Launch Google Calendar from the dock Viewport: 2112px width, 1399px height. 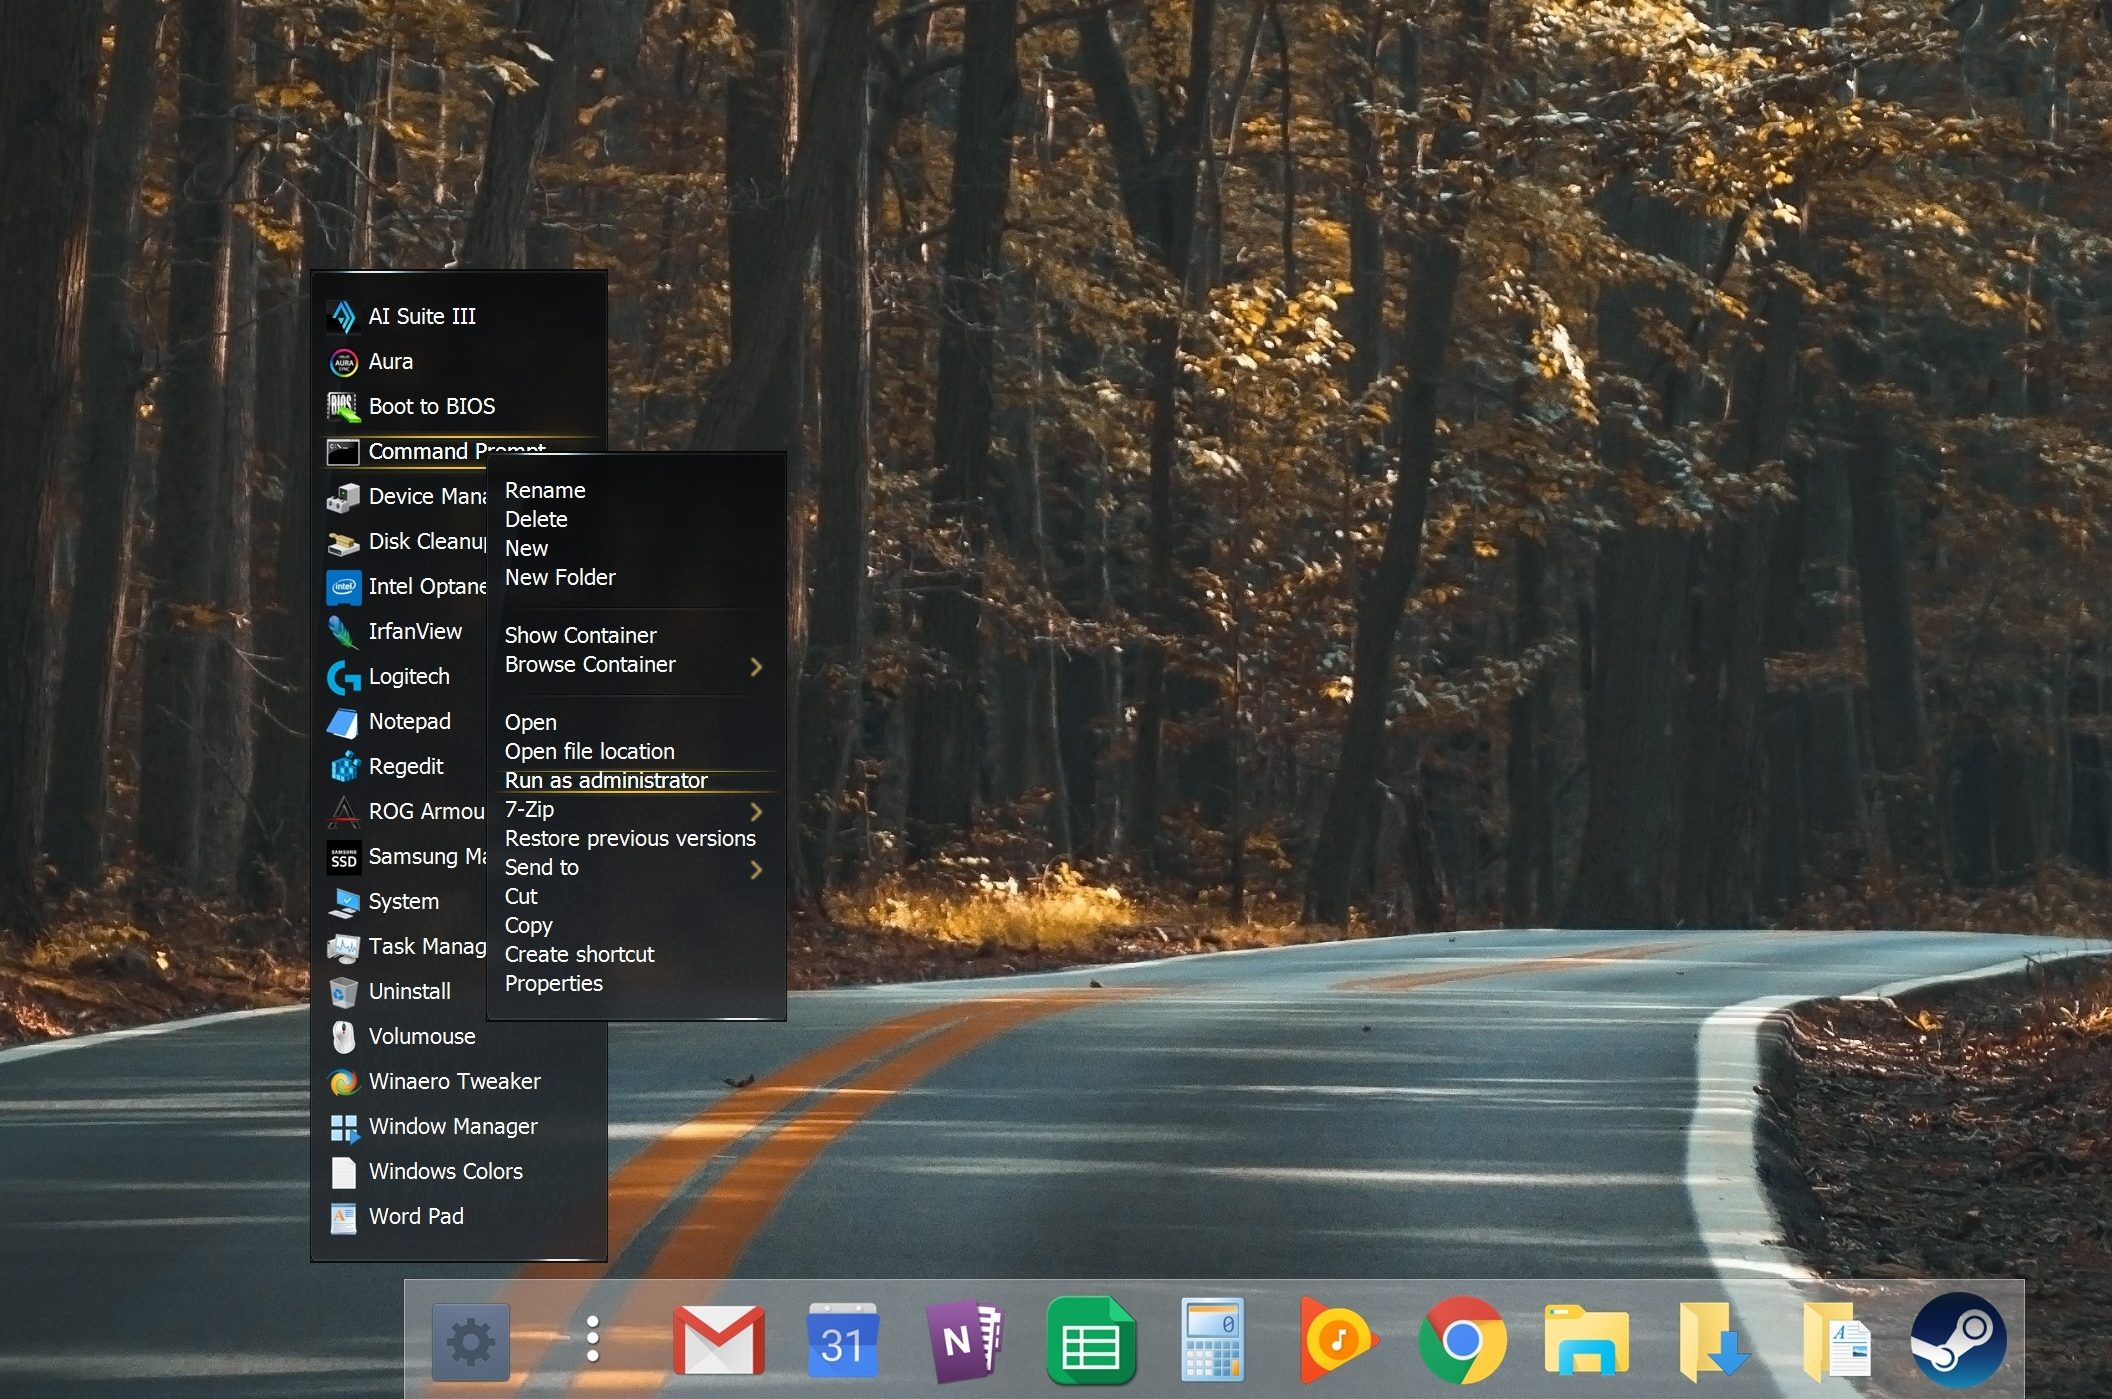[841, 1340]
